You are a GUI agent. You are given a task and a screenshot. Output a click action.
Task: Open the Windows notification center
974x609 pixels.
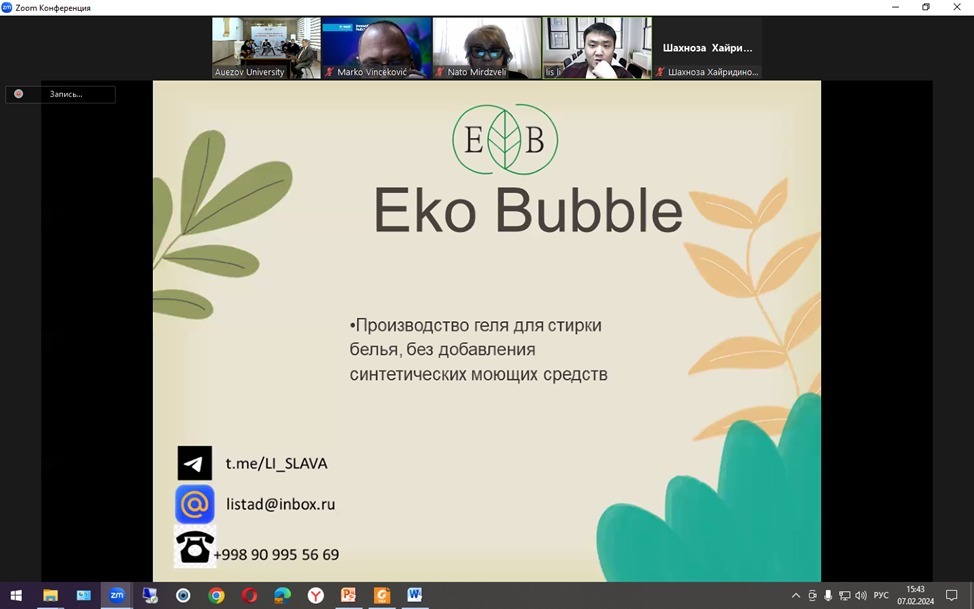point(952,595)
